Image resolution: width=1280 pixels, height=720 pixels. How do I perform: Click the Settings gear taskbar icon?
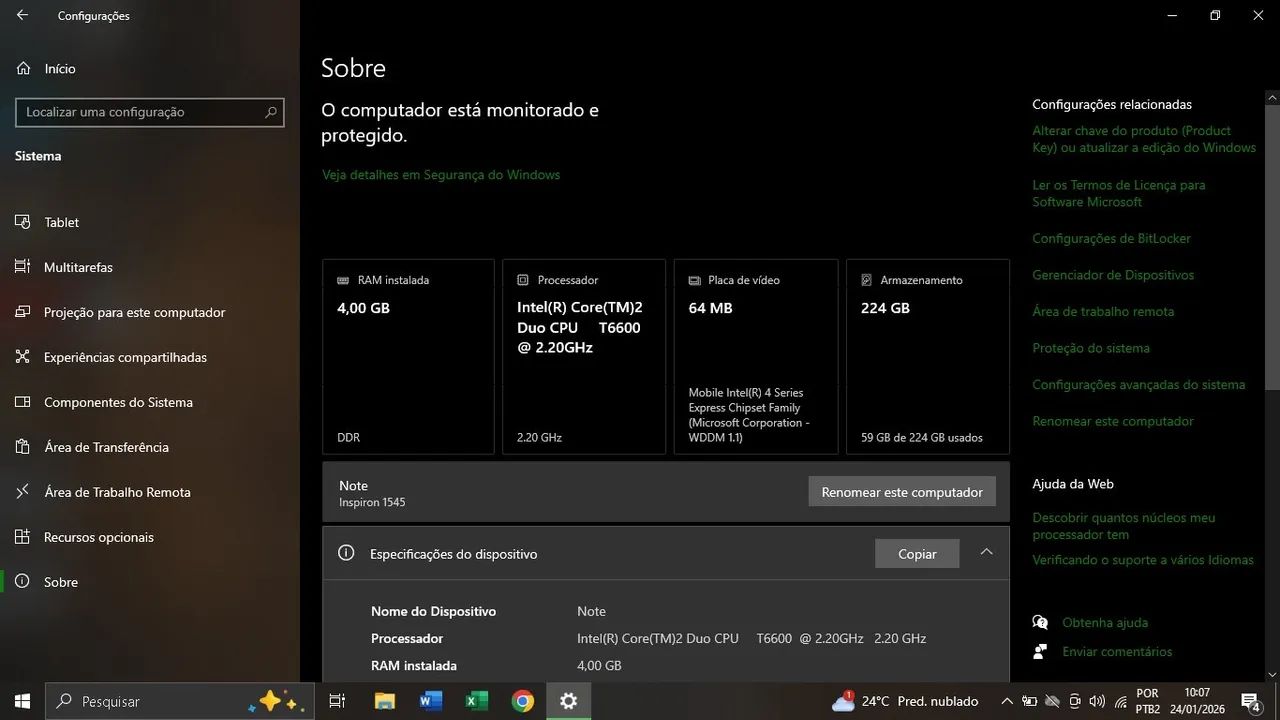tap(569, 701)
